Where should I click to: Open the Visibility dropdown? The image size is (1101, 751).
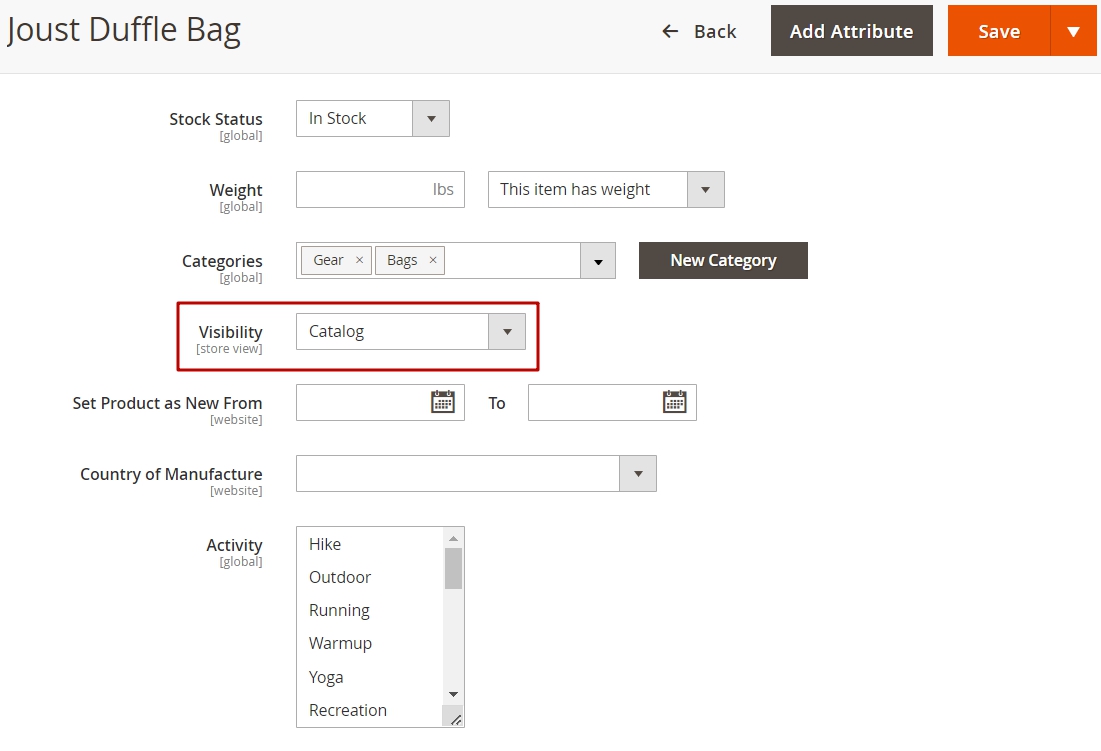(x=411, y=331)
